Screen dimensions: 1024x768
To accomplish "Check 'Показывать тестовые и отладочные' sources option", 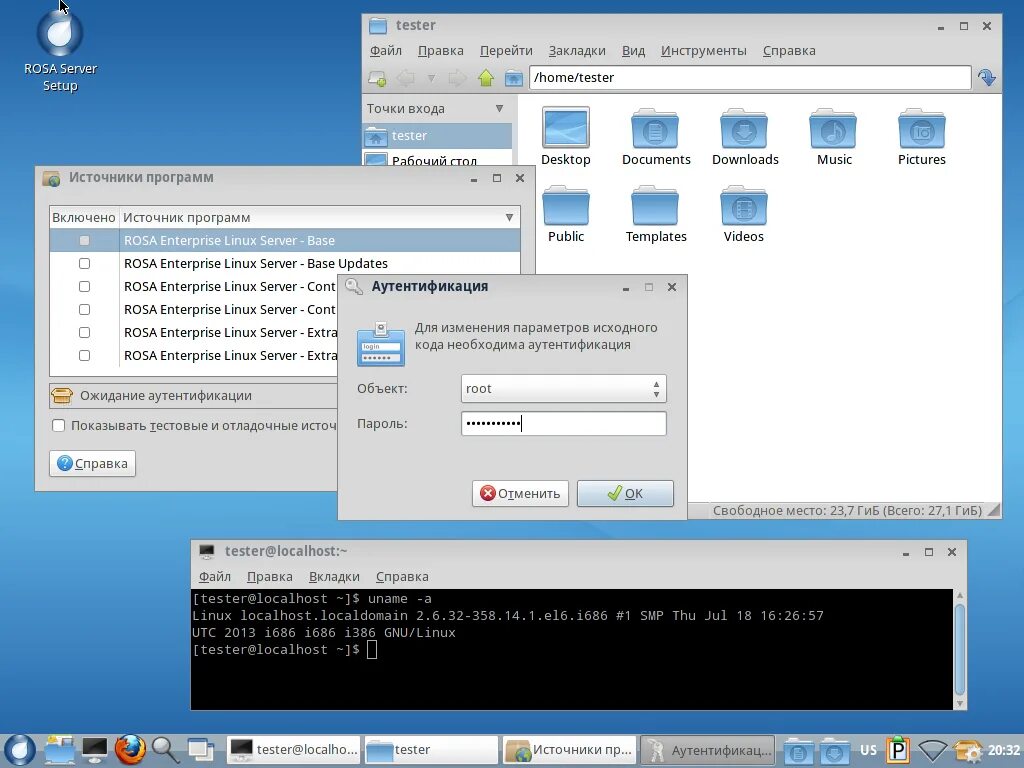I will (59, 425).
